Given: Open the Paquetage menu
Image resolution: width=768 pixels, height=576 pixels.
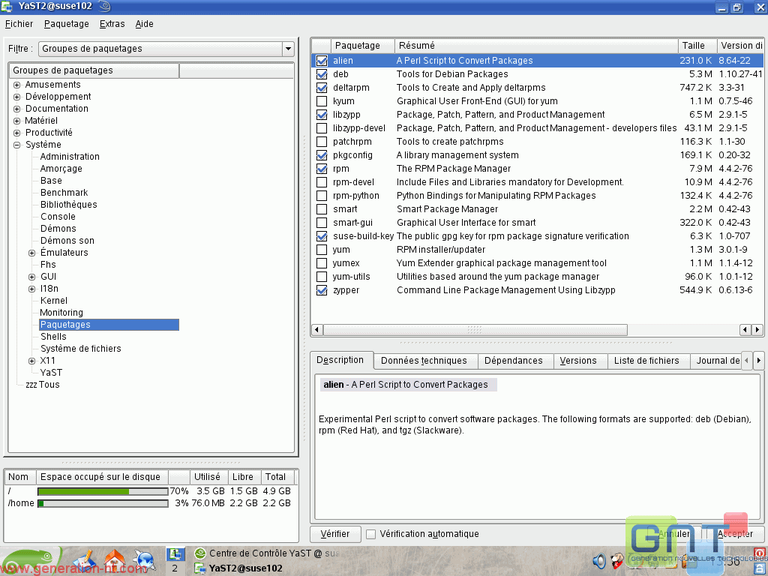Looking at the screenshot, I should pyautogui.click(x=67, y=24).
